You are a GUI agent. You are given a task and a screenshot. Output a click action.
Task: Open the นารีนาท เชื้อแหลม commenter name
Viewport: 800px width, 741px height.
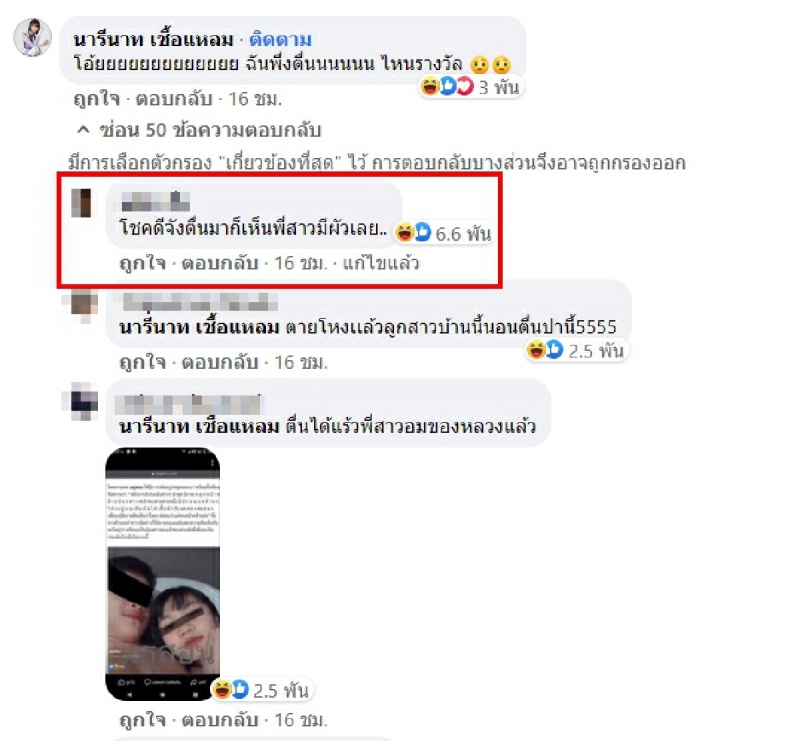point(154,39)
